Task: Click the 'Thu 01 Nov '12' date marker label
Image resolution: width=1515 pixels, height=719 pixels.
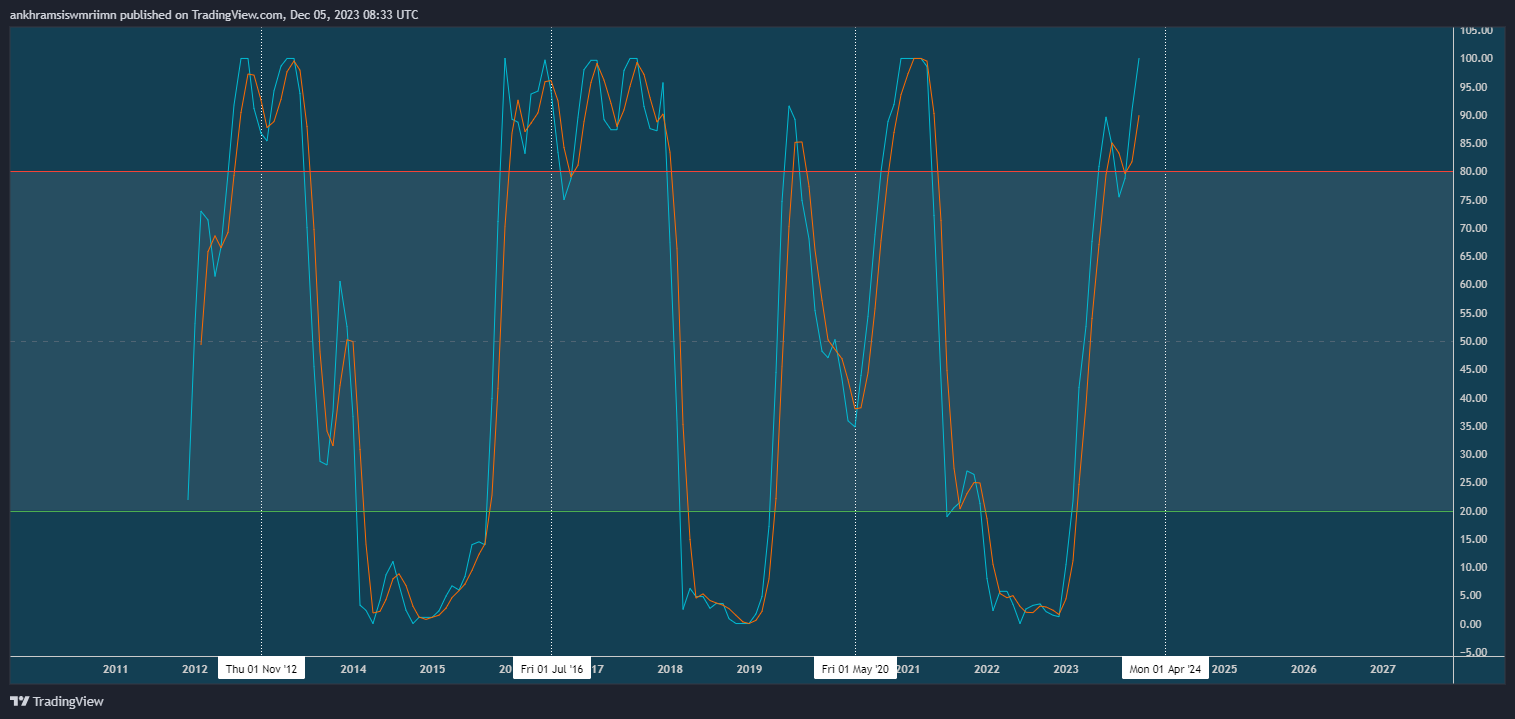Action: 261,669
